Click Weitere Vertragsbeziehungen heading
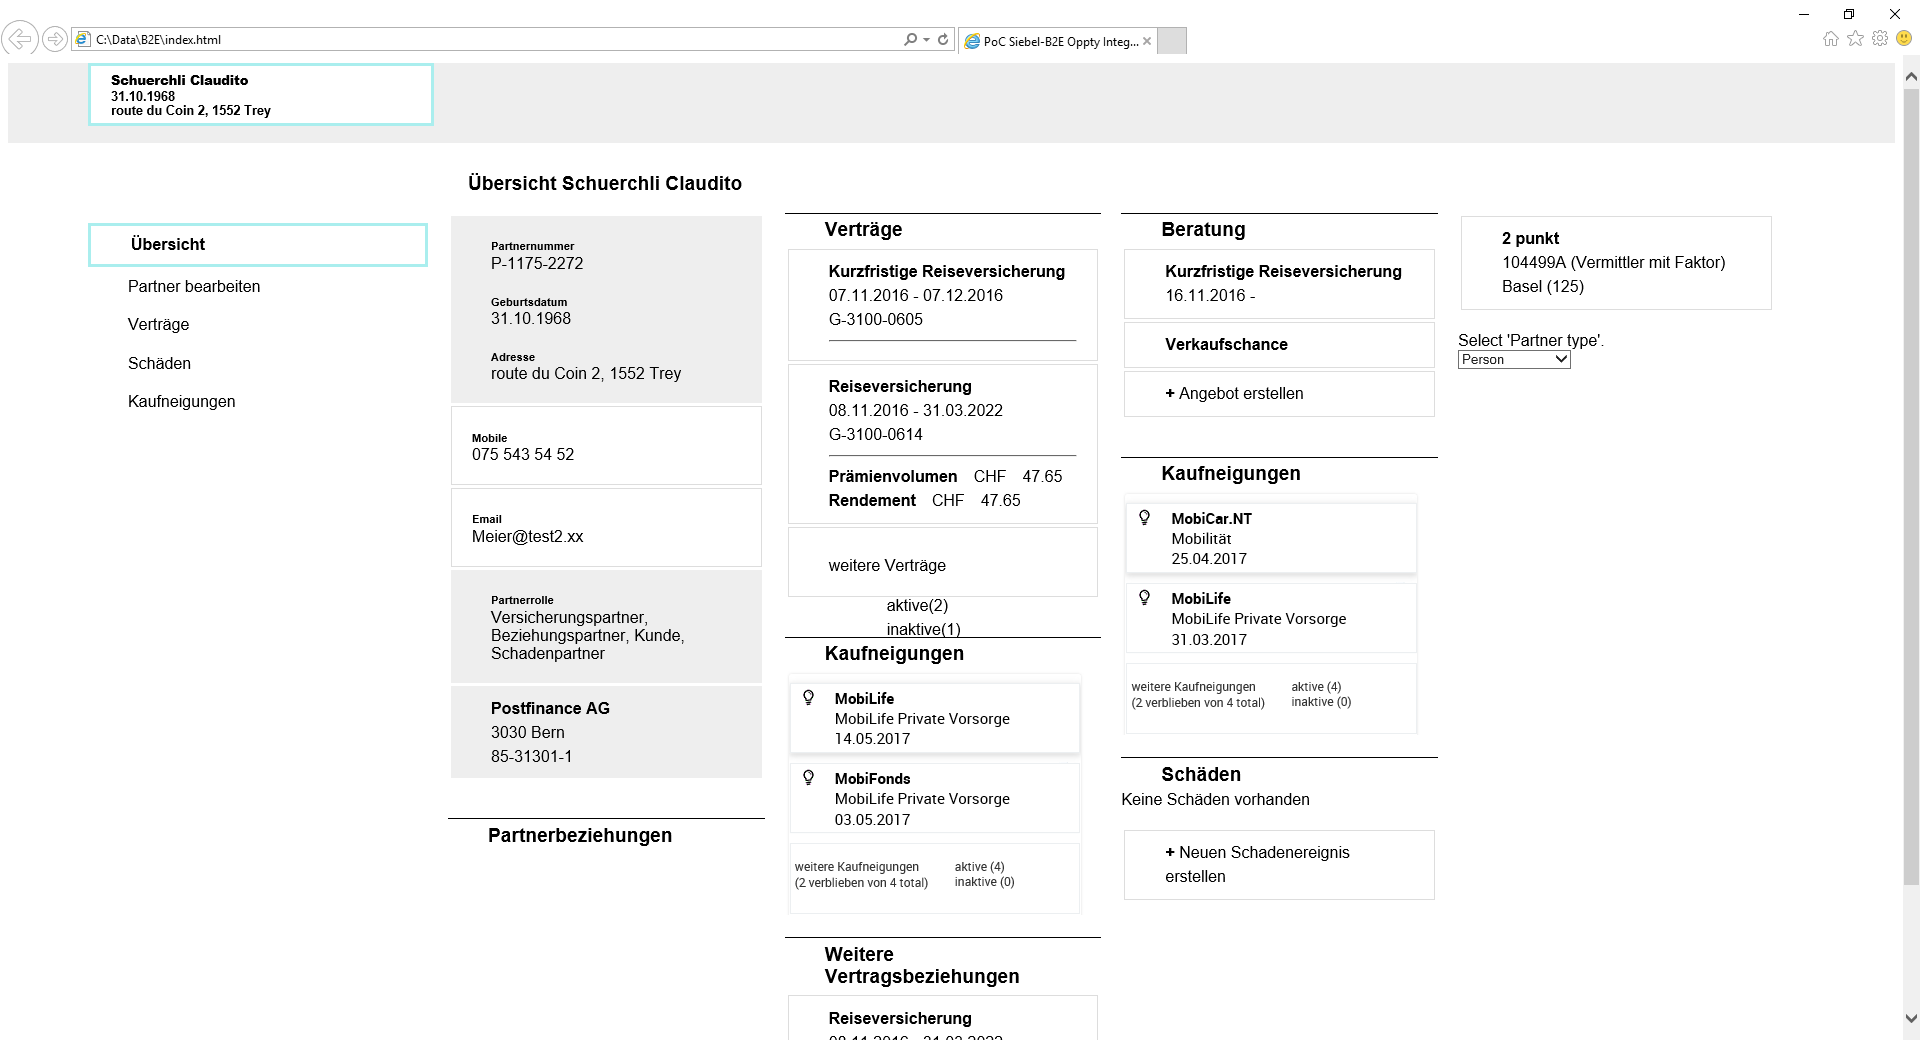The image size is (1920, 1040). coord(922,966)
